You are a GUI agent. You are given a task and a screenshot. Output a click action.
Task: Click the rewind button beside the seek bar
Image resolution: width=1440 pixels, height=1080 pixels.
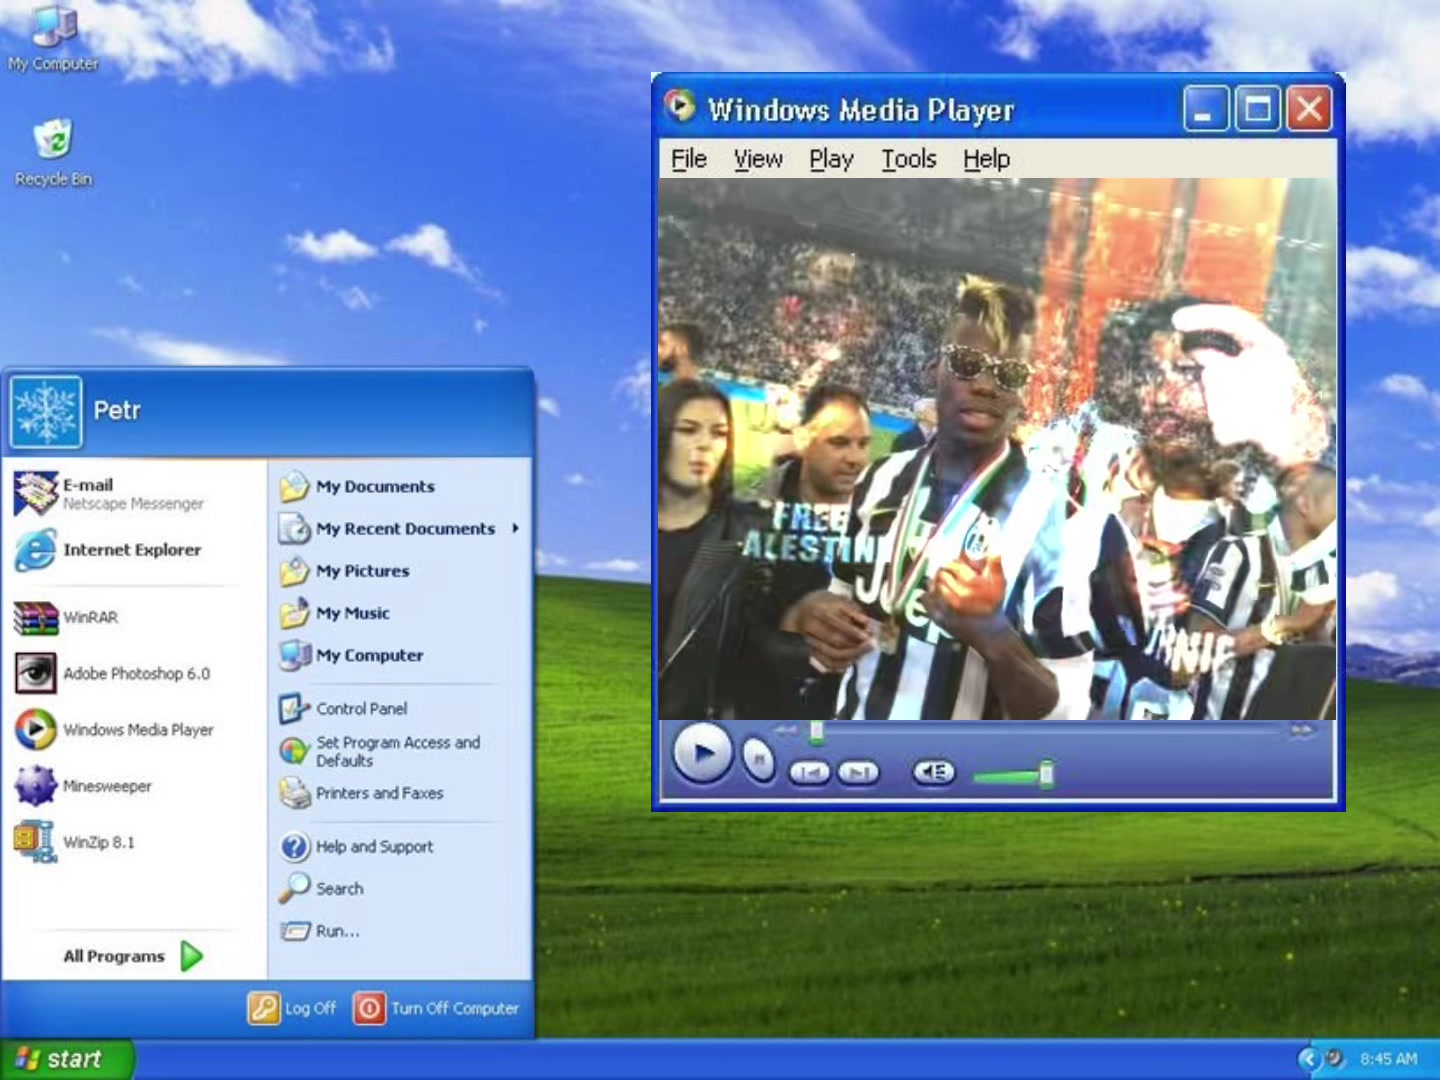(787, 731)
